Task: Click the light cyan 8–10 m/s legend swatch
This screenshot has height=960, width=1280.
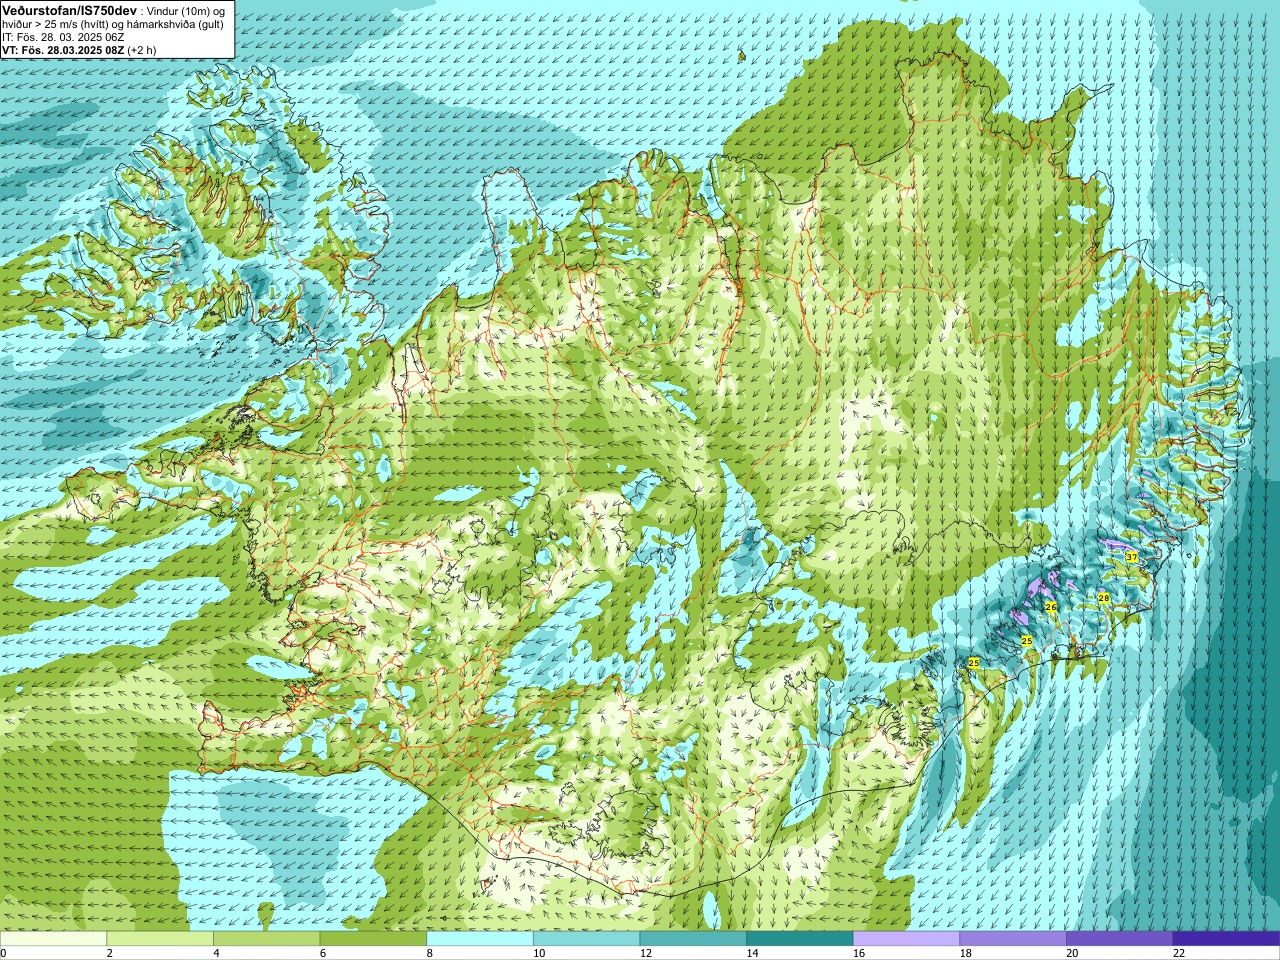Action: pos(480,939)
